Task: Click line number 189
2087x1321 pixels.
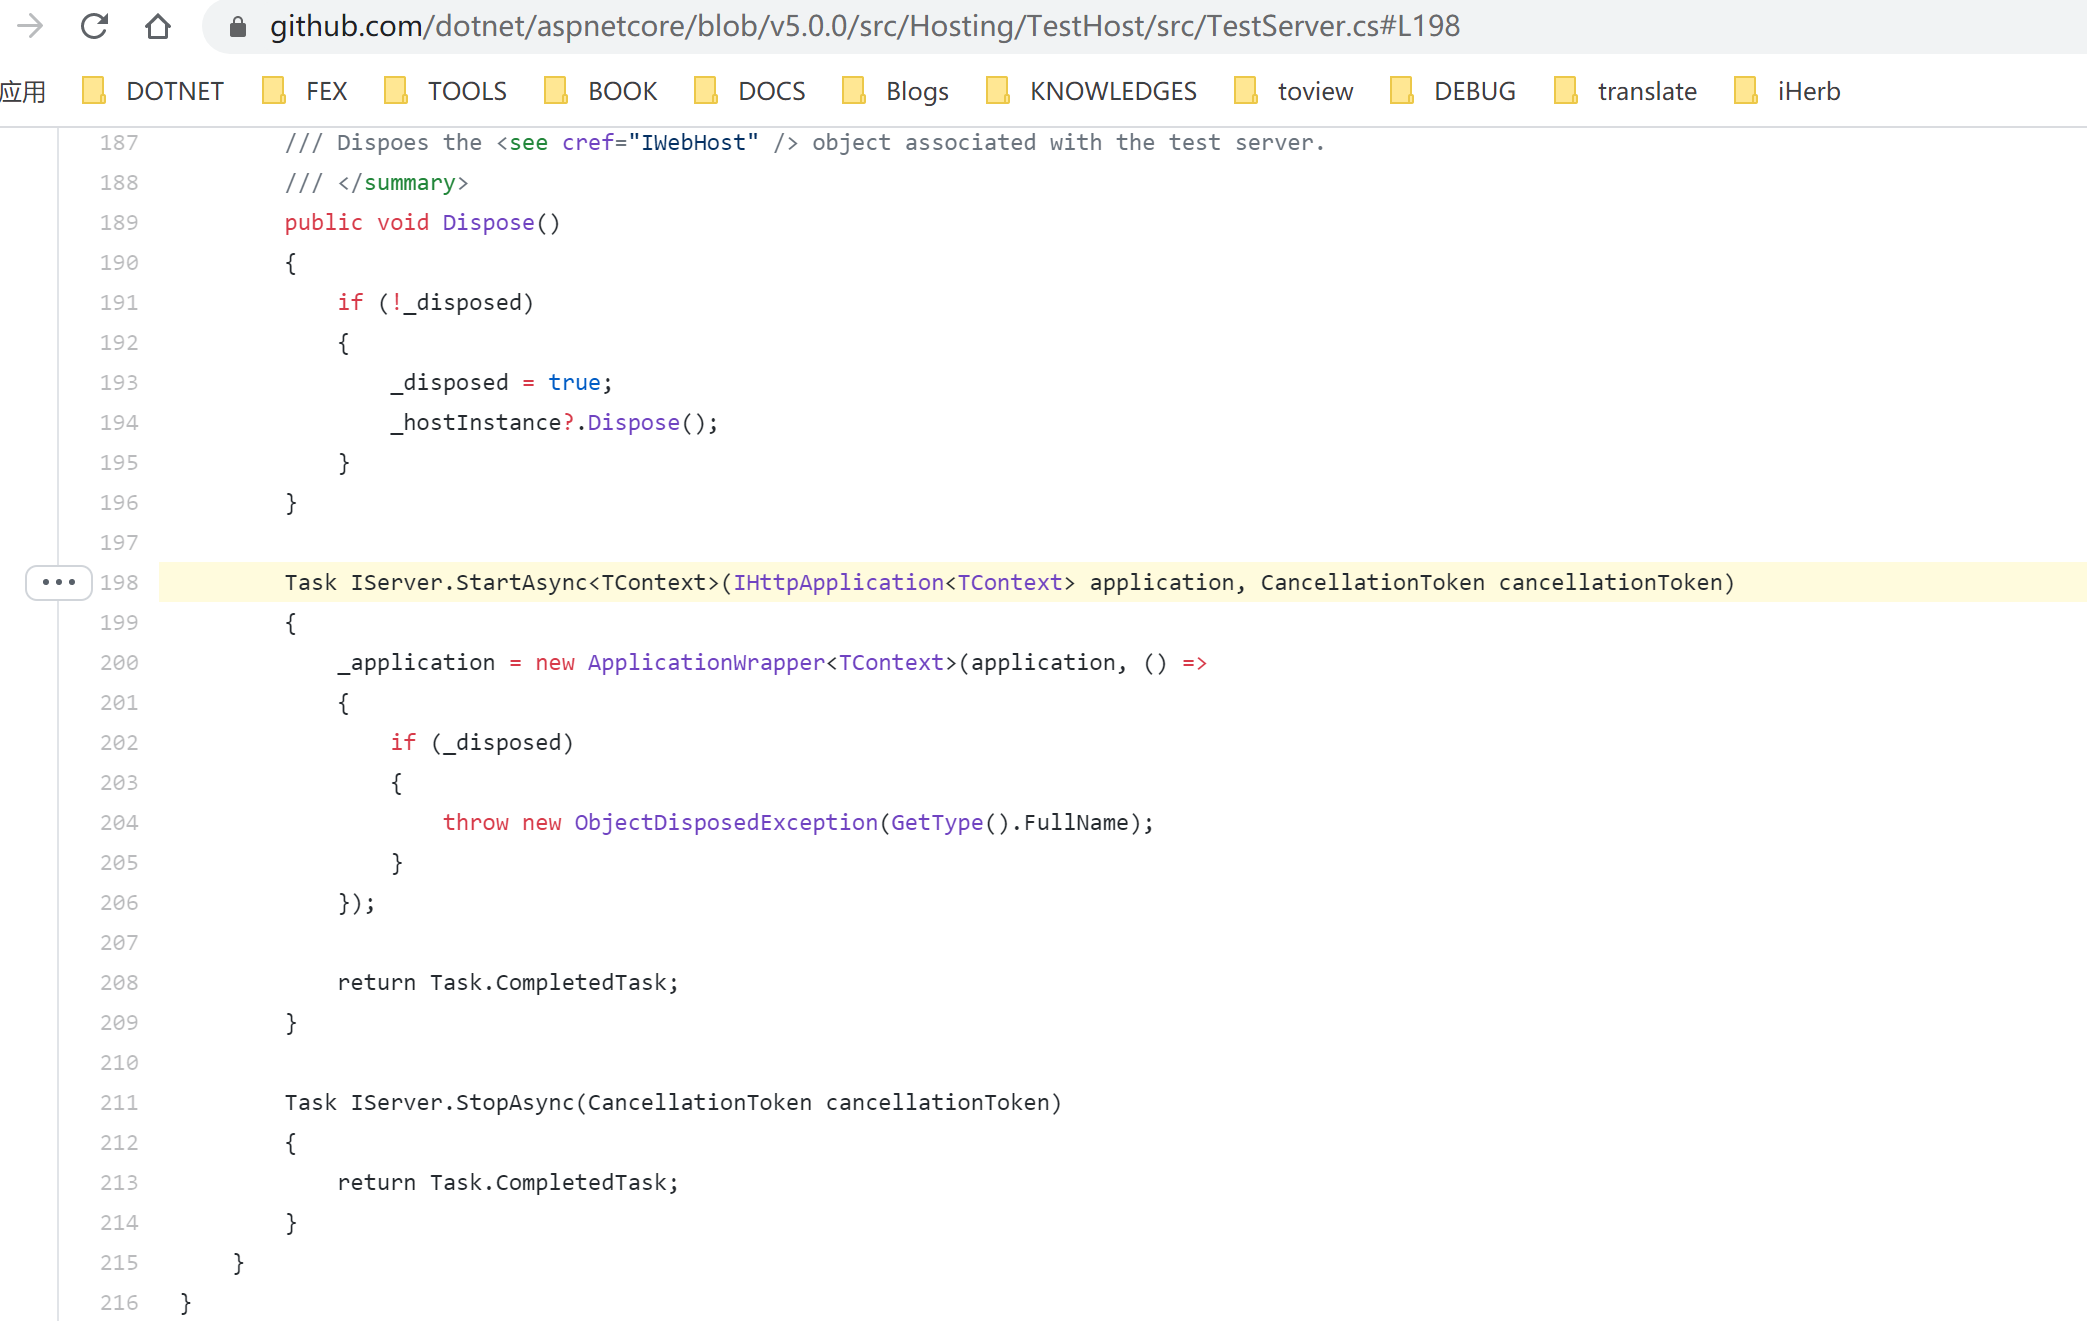Action: pos(119,222)
